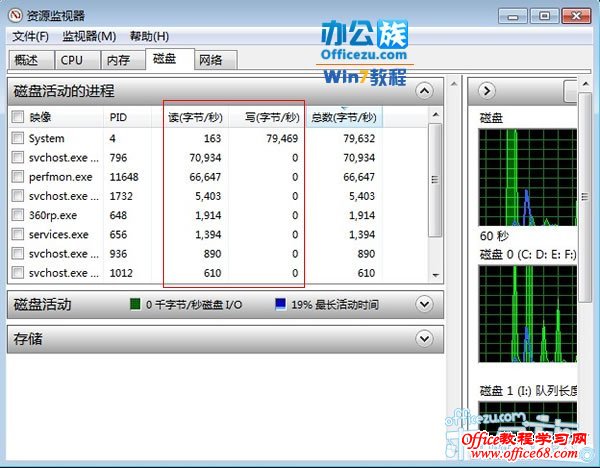Expand the 存储 section chevron
Image resolution: width=600 pixels, height=468 pixels.
(x=424, y=339)
